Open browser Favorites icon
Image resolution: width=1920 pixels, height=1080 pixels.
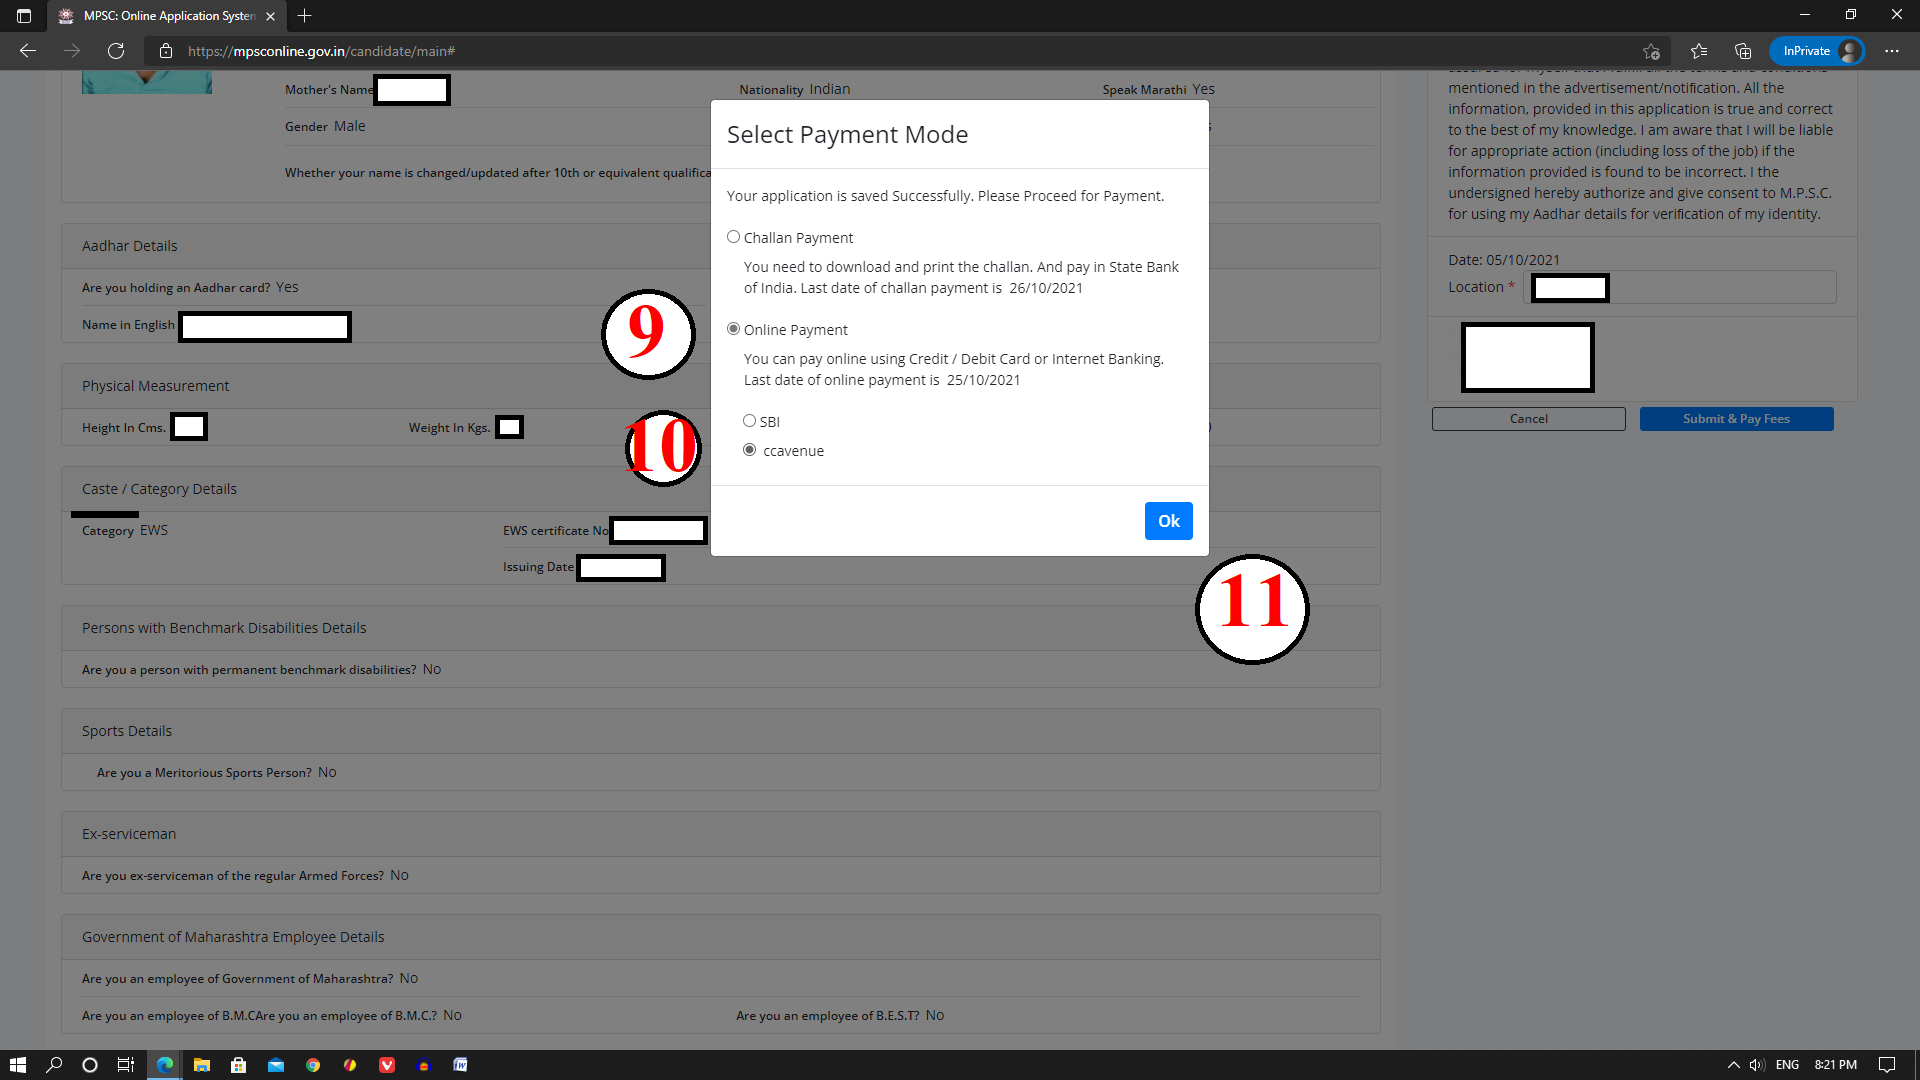coord(1698,51)
